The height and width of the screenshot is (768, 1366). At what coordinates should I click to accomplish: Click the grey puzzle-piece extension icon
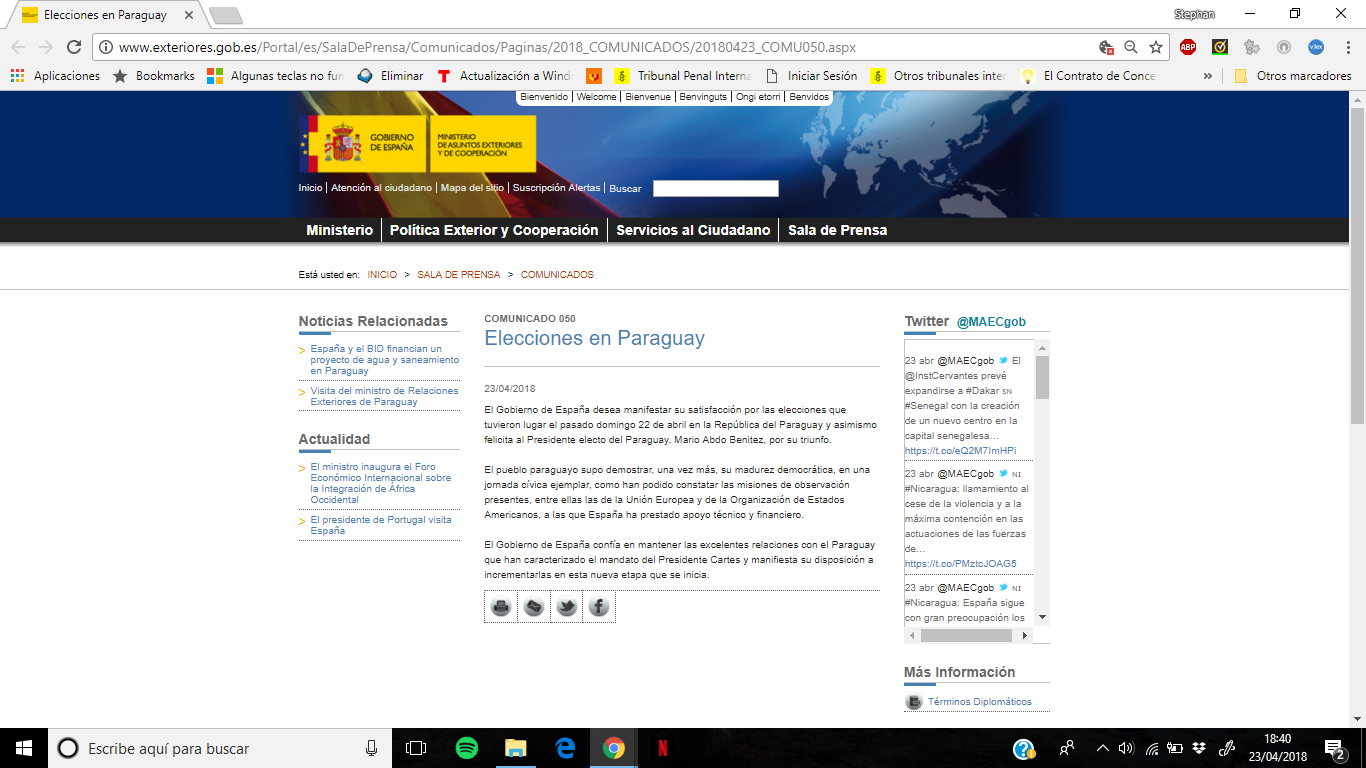click(1252, 47)
